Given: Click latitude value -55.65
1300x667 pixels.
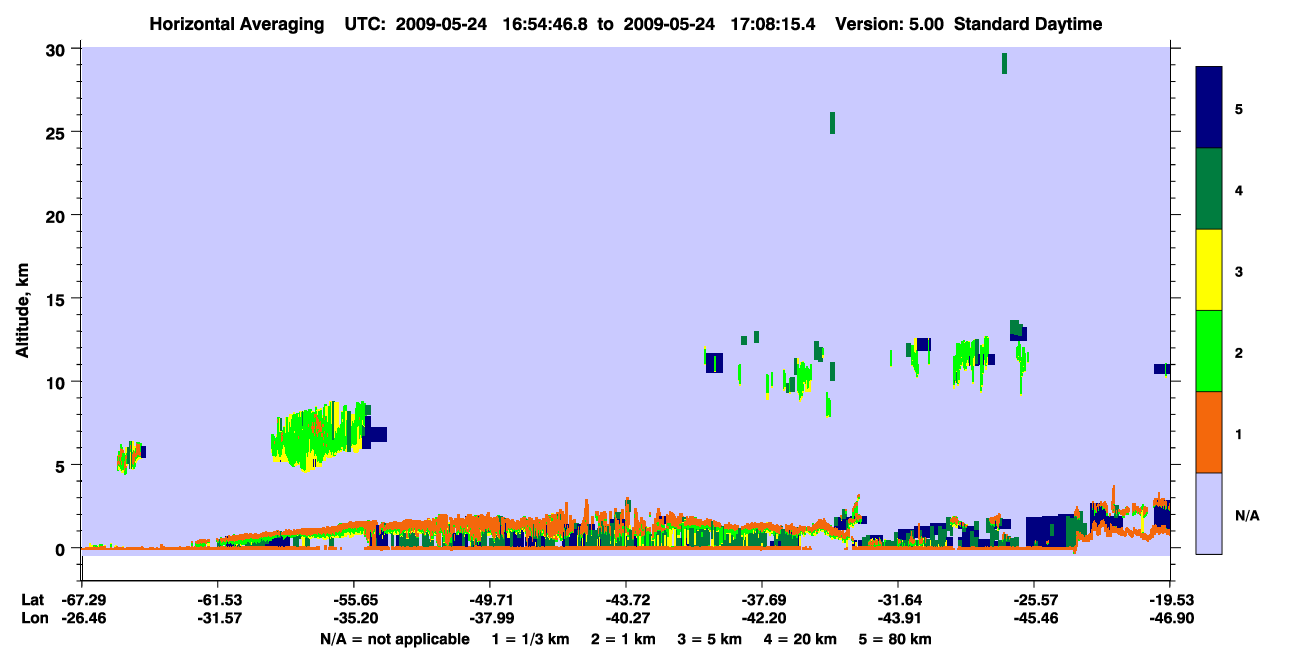Looking at the screenshot, I should (x=354, y=600).
